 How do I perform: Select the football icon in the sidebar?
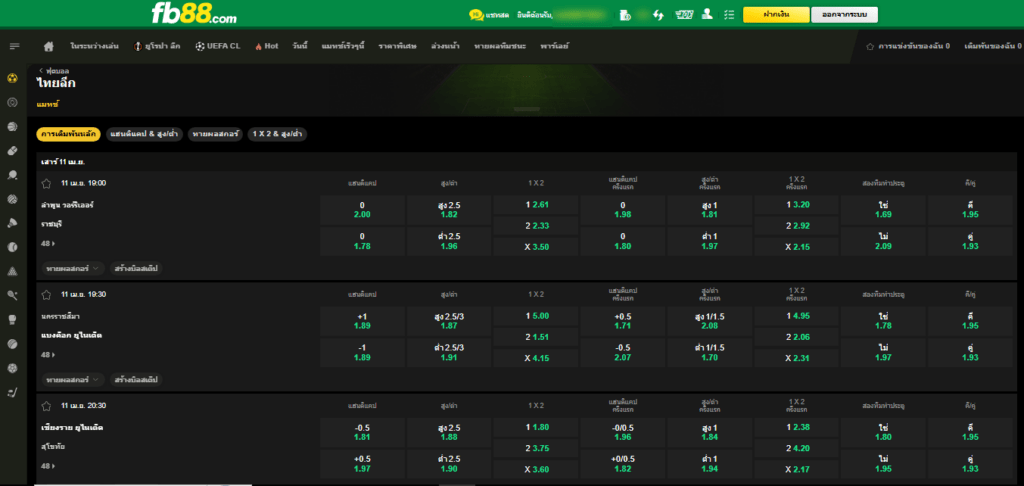(12, 78)
